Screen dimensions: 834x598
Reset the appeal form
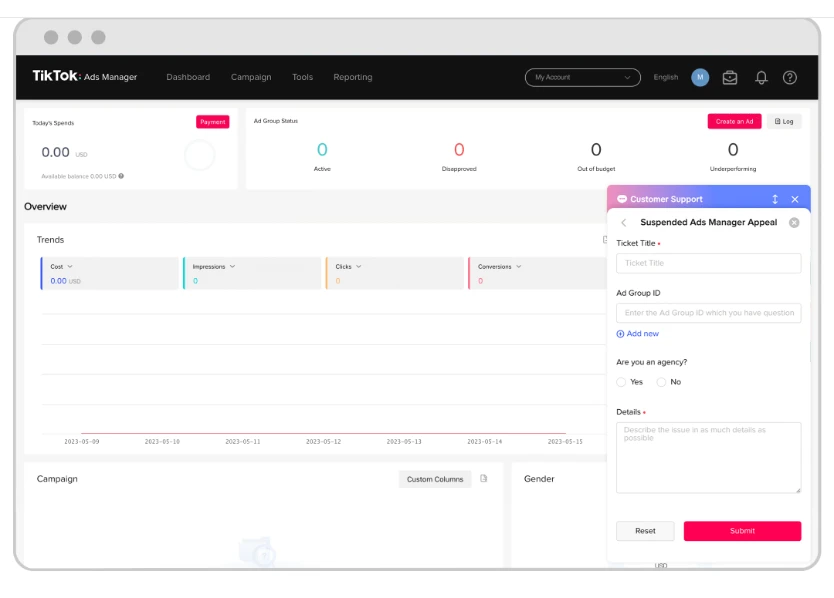tap(645, 531)
